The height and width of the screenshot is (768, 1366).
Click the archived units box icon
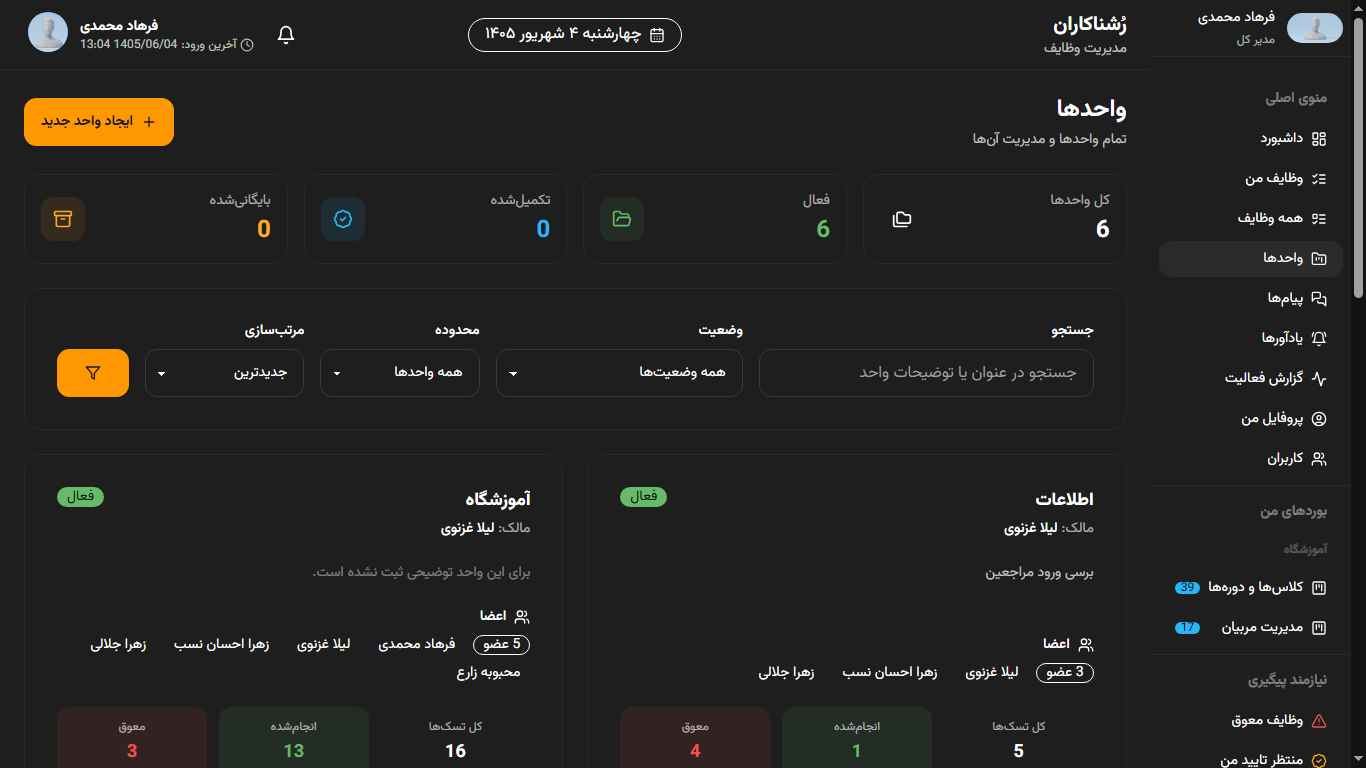point(63,219)
